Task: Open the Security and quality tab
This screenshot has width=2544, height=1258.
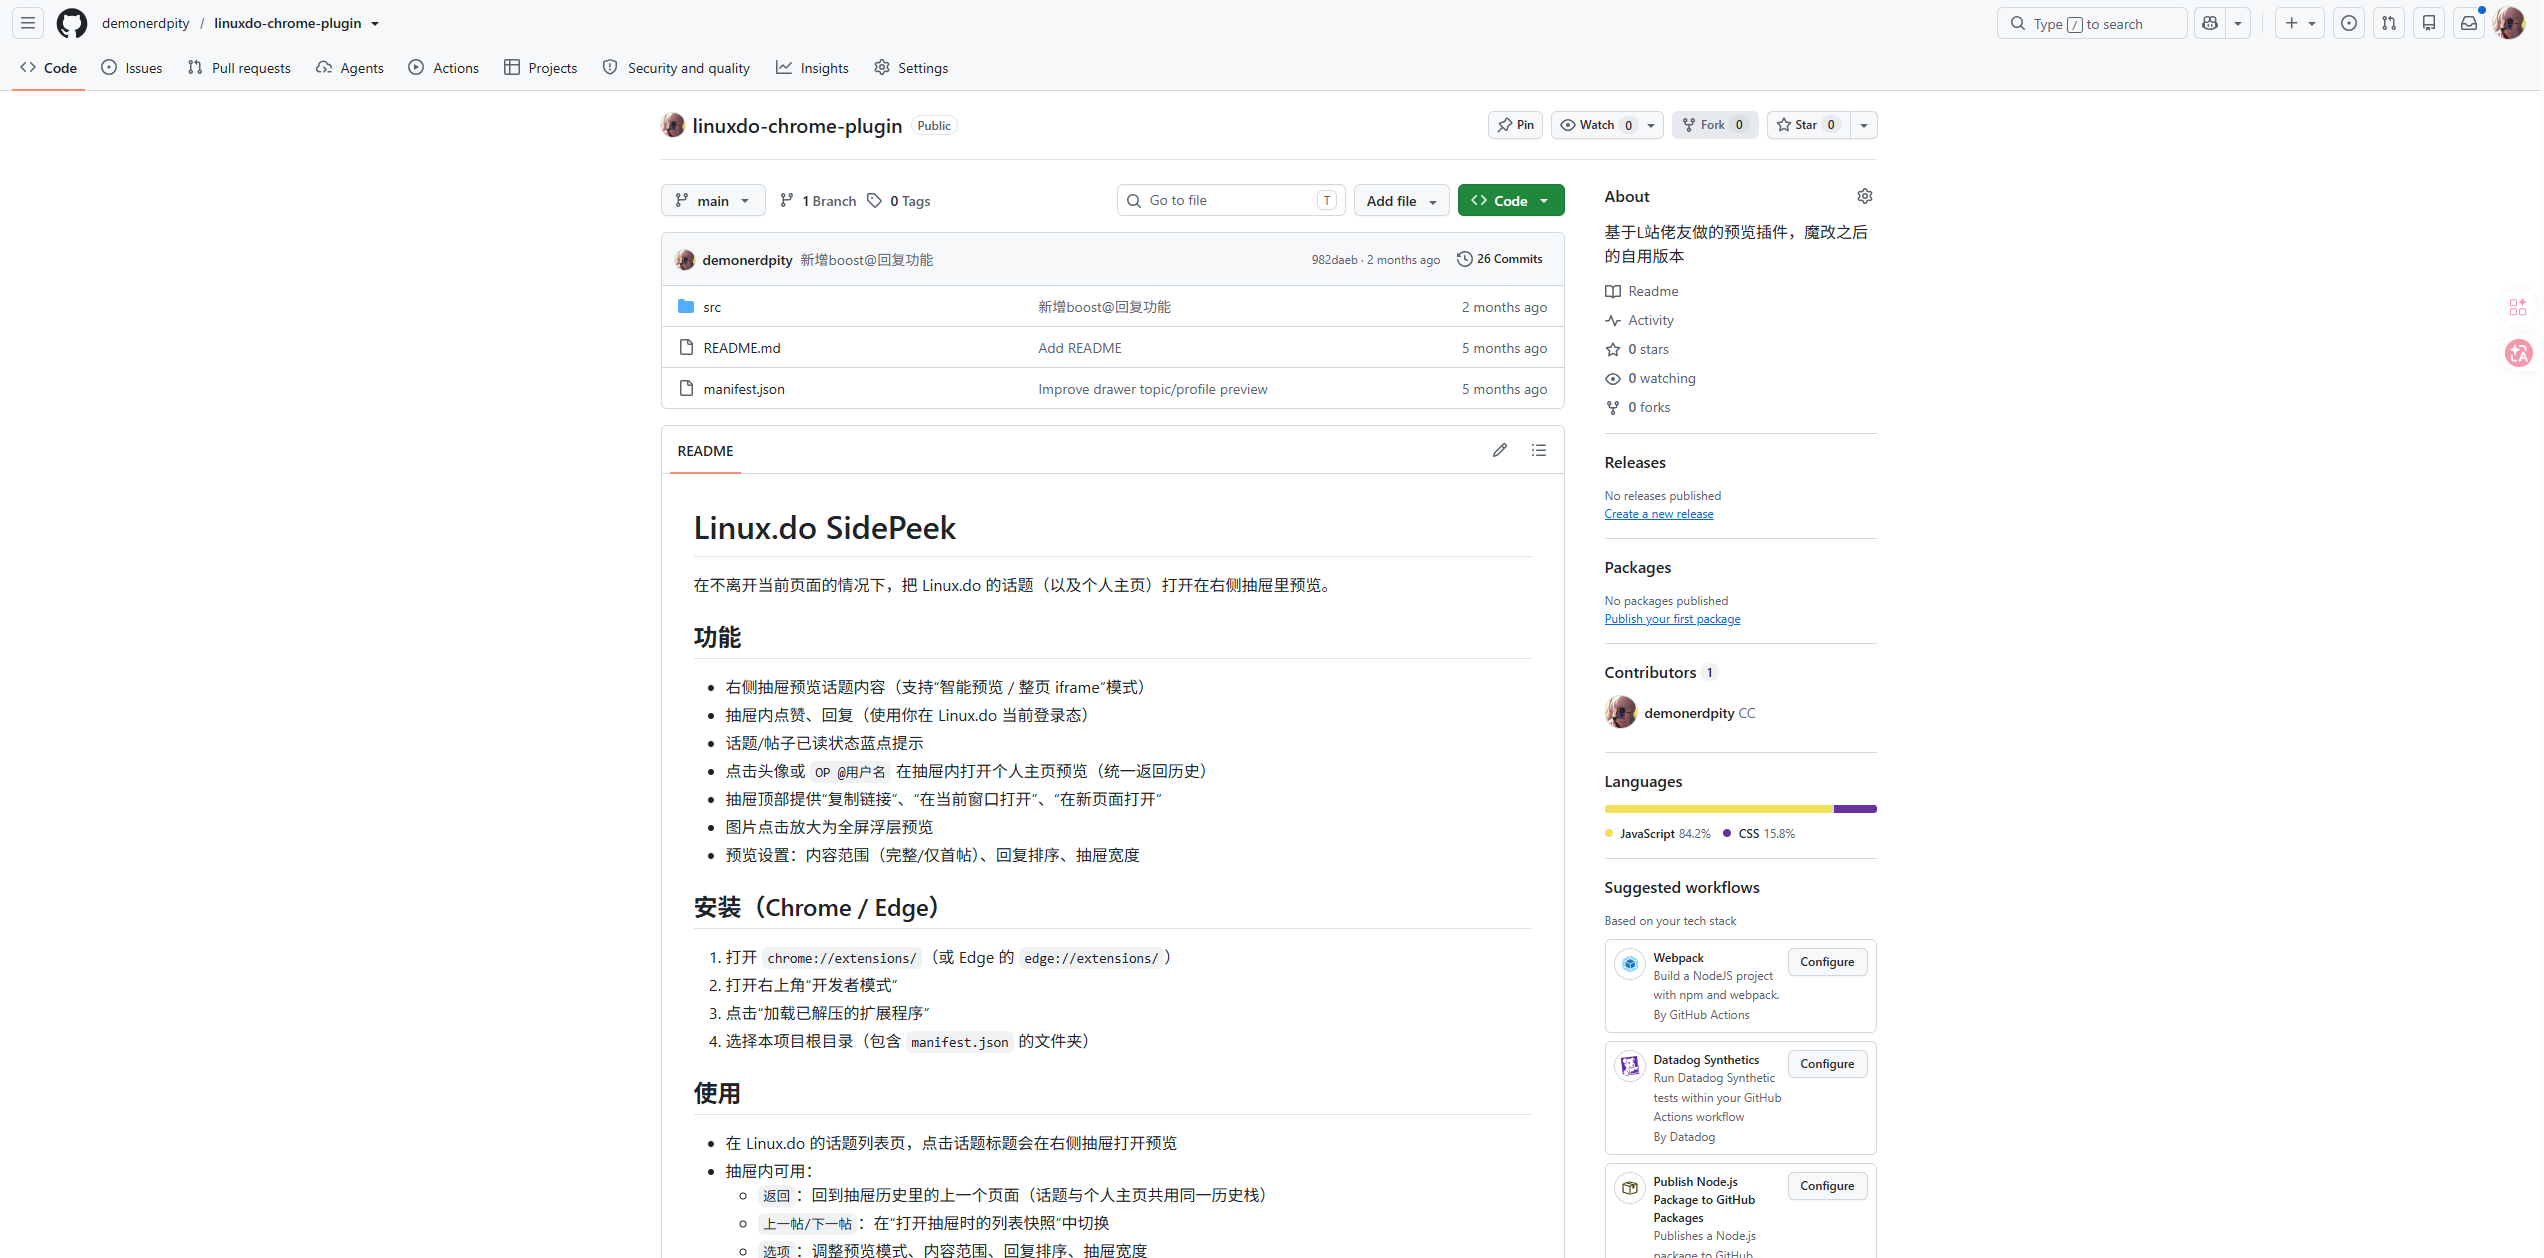Action: pyautogui.click(x=677, y=68)
